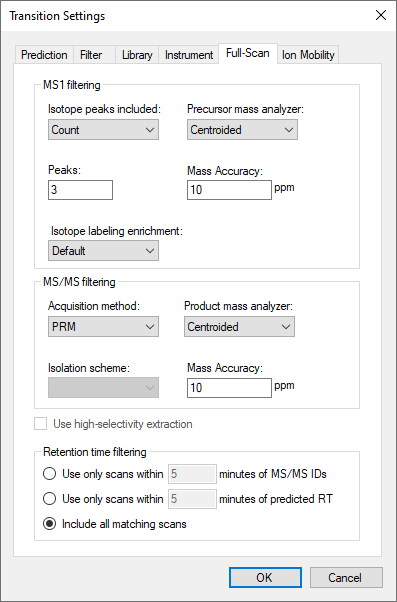Expand Acquisition method PRM dropdown

[103, 327]
